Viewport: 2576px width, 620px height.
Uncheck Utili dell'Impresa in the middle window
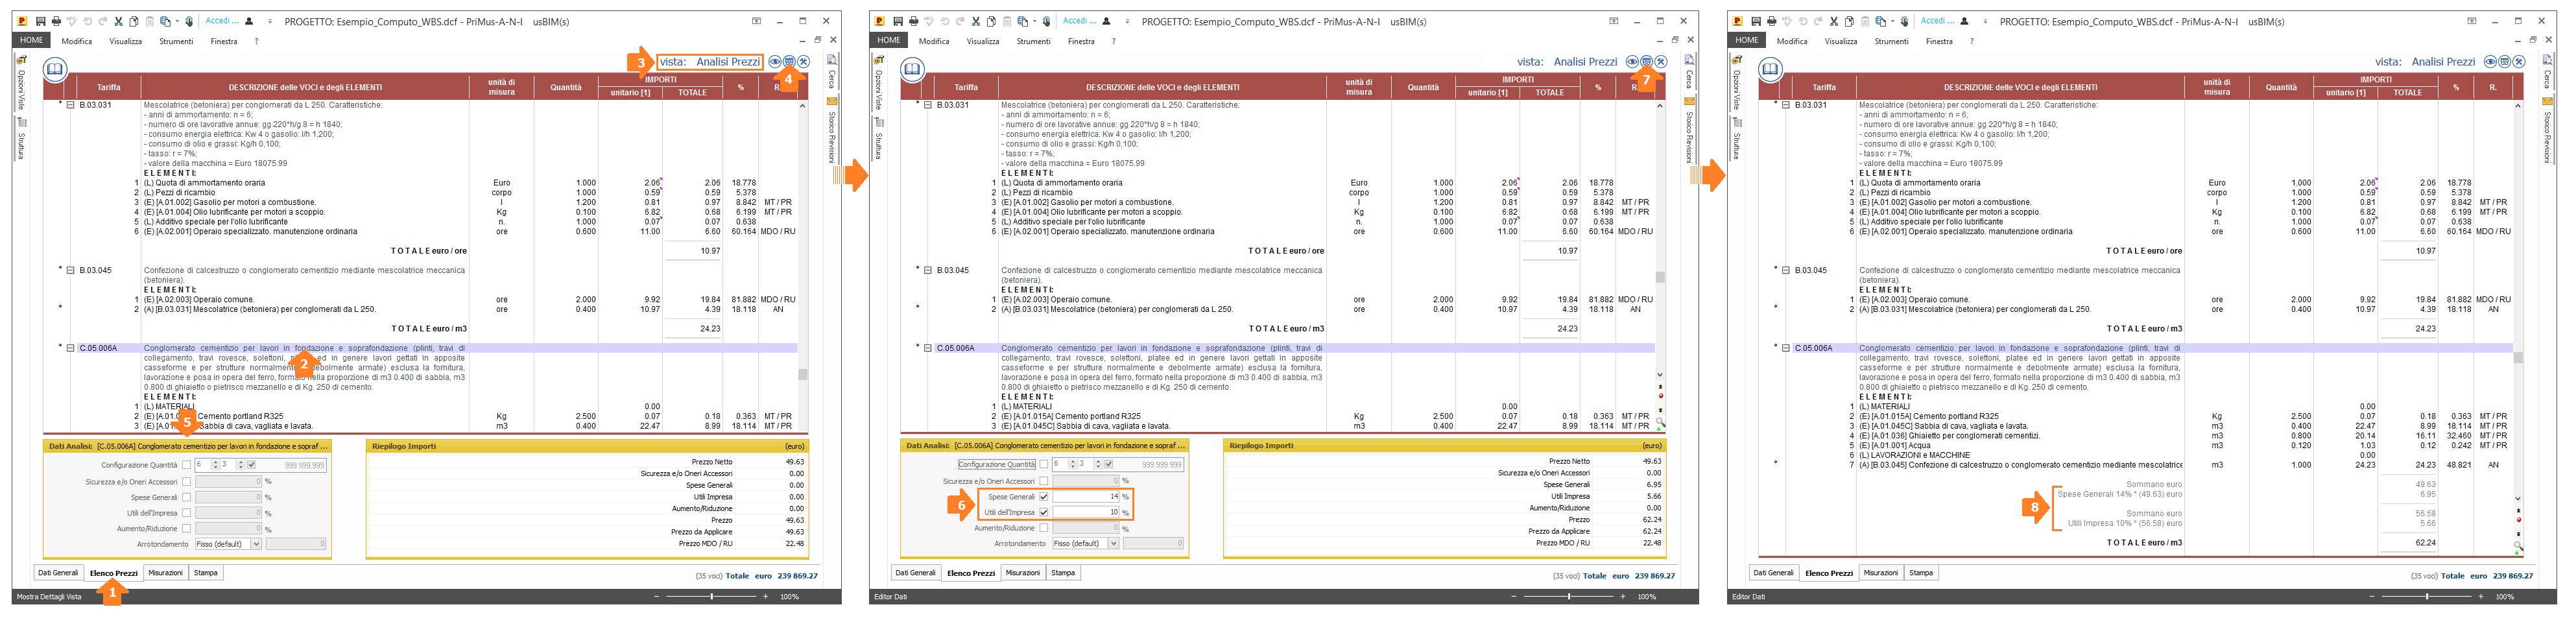coord(1044,512)
